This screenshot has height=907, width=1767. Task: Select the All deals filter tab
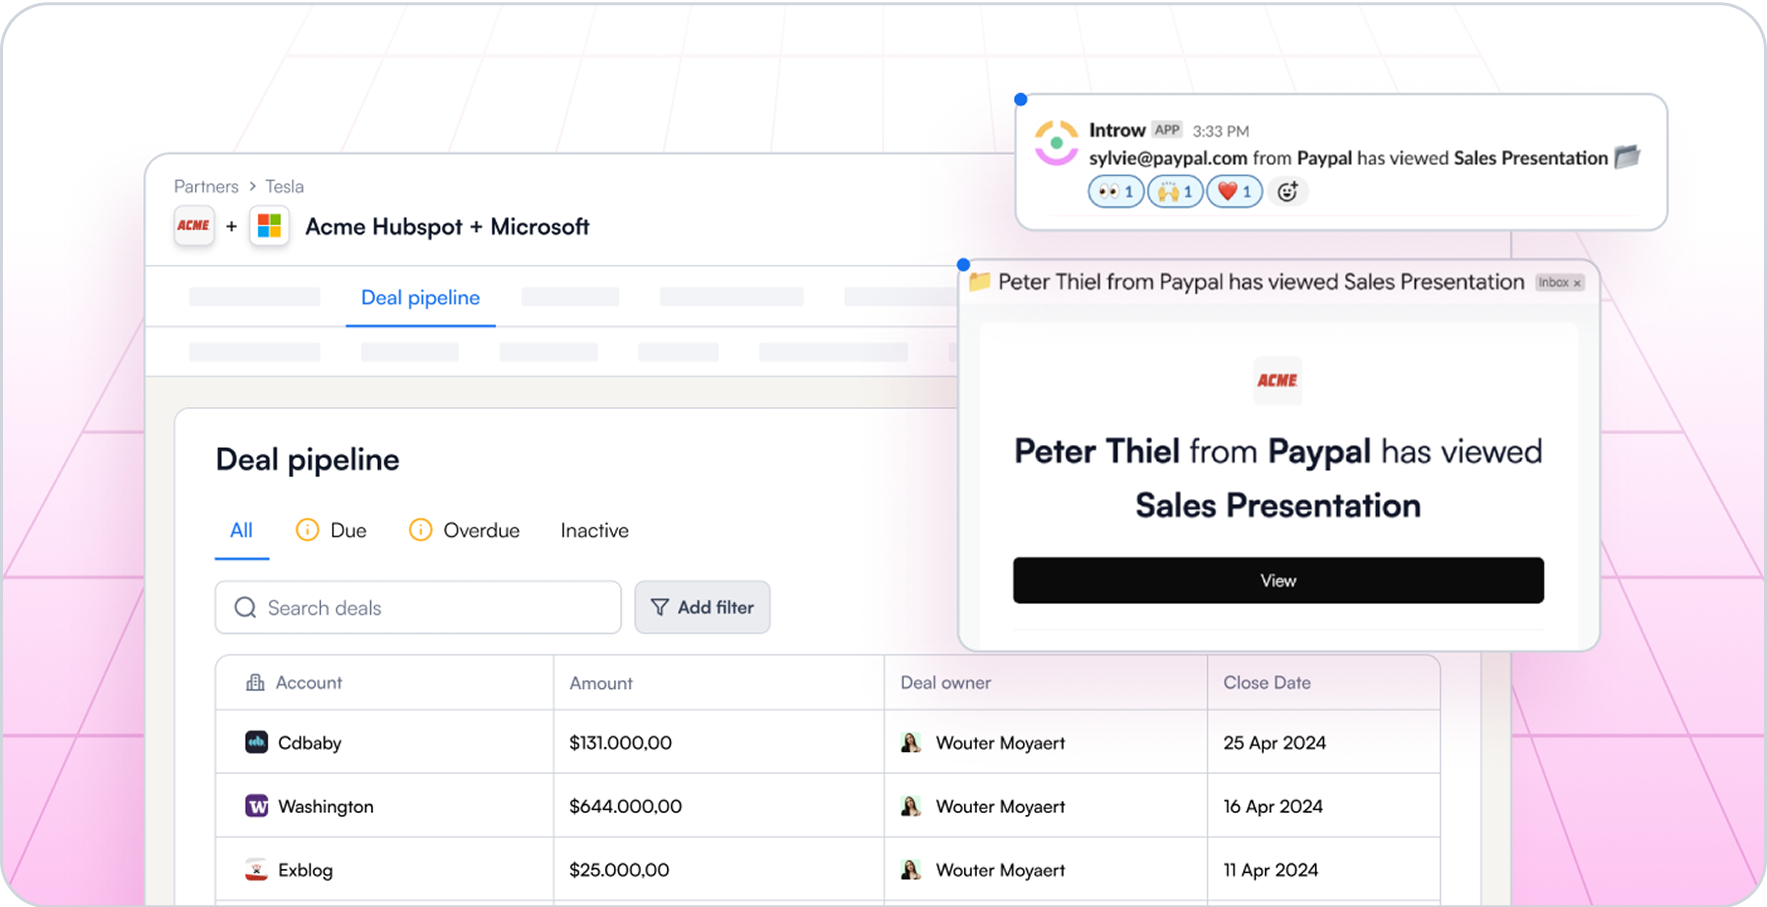241,531
